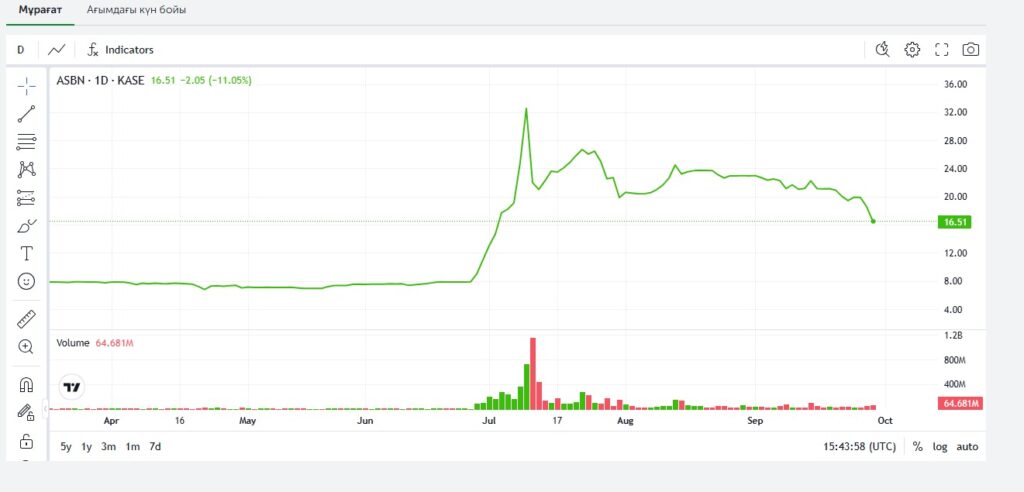Image resolution: width=1024 pixels, height=492 pixels.
Task: Set range to 1m
Action: [x=133, y=447]
